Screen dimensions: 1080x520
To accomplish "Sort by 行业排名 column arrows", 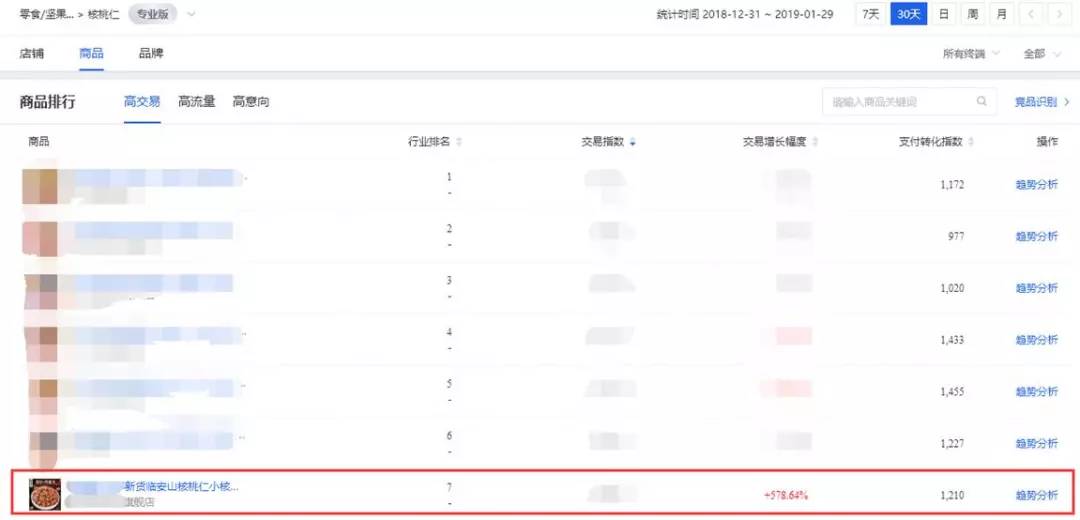I will click(x=459, y=142).
